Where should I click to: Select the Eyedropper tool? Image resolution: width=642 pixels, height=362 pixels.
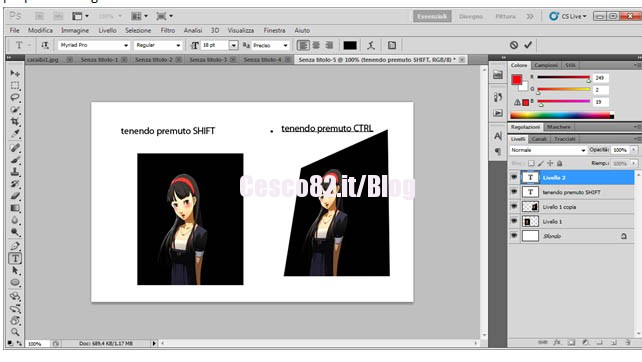point(15,133)
